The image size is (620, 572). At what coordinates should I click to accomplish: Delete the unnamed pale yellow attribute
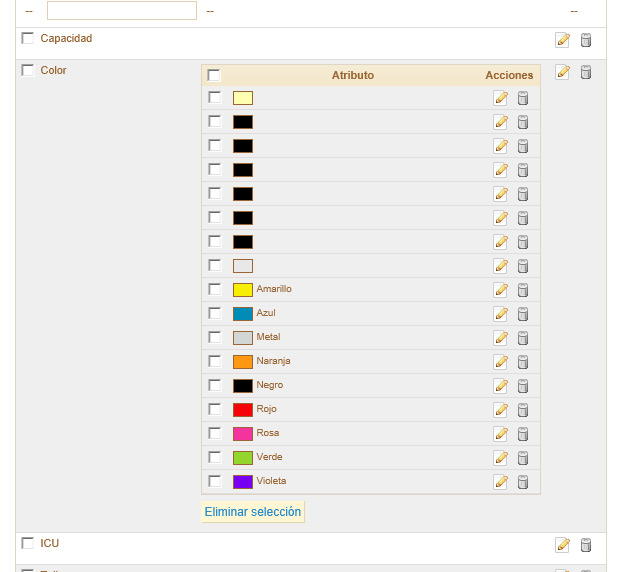click(523, 98)
